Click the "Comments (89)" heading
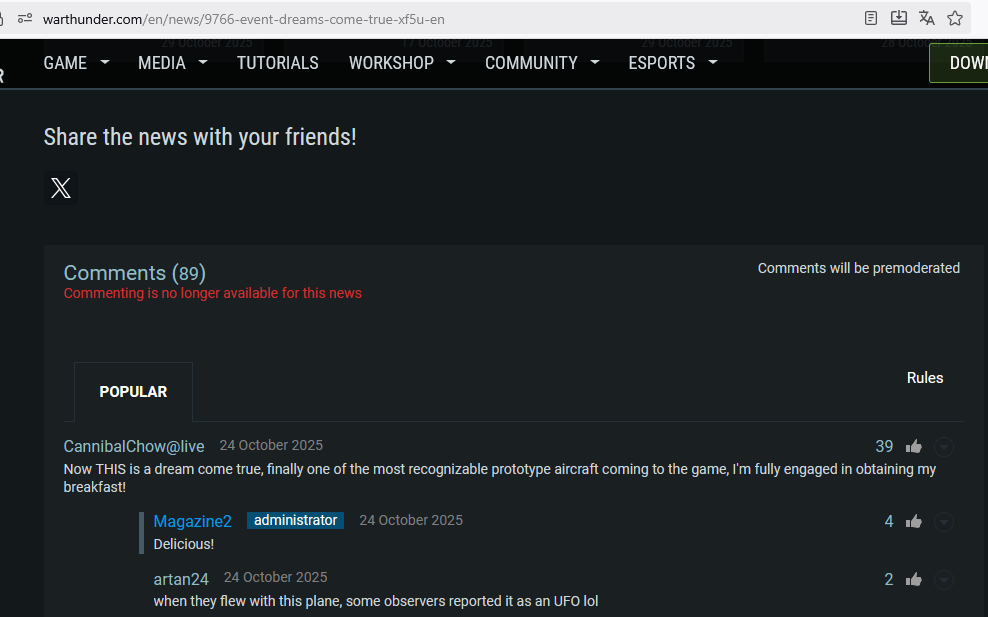 pyautogui.click(x=135, y=273)
